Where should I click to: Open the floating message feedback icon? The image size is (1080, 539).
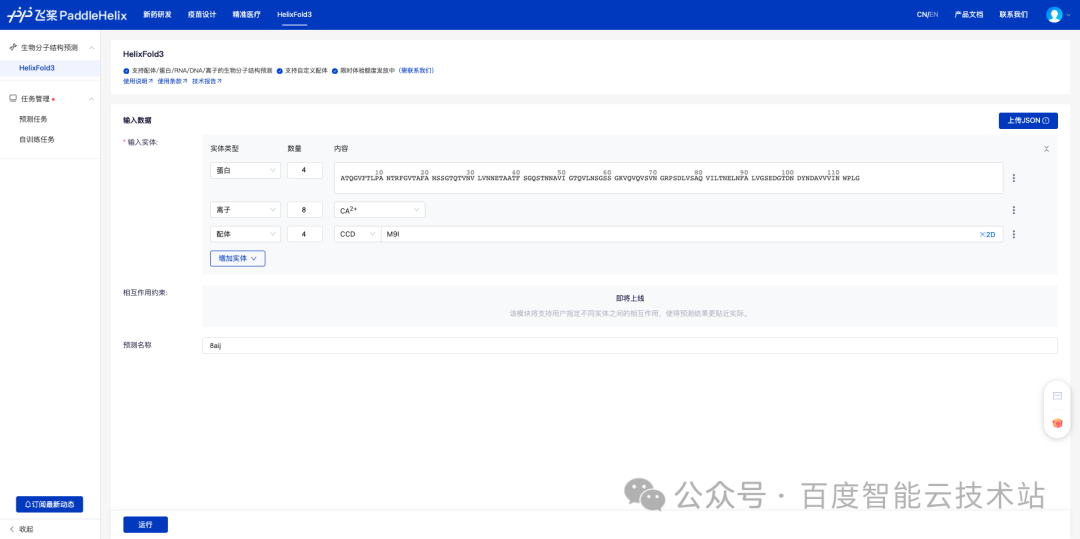point(1057,396)
